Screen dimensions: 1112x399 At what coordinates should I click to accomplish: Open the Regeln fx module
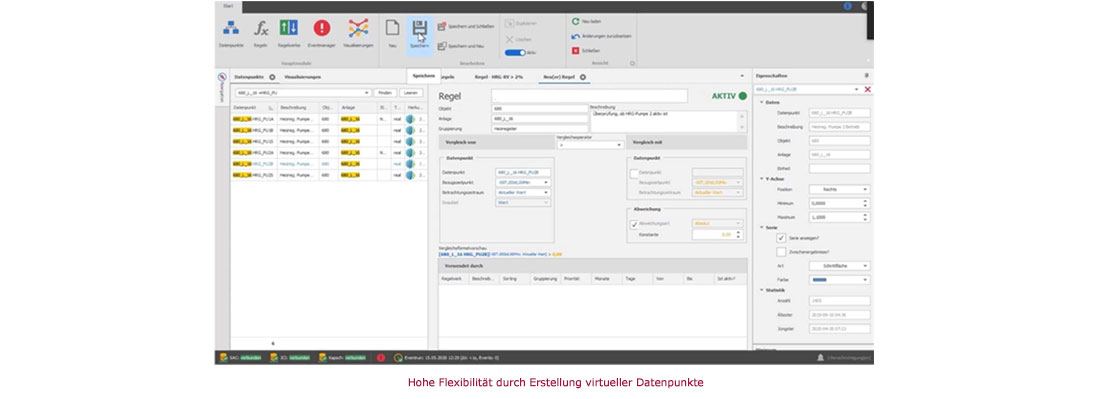click(x=261, y=28)
